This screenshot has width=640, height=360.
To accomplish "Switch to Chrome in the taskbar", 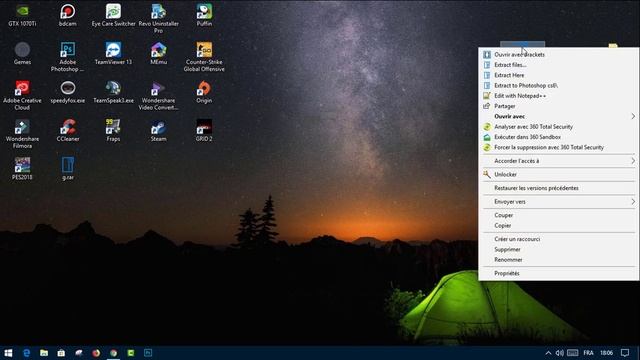I will pyautogui.click(x=113, y=353).
